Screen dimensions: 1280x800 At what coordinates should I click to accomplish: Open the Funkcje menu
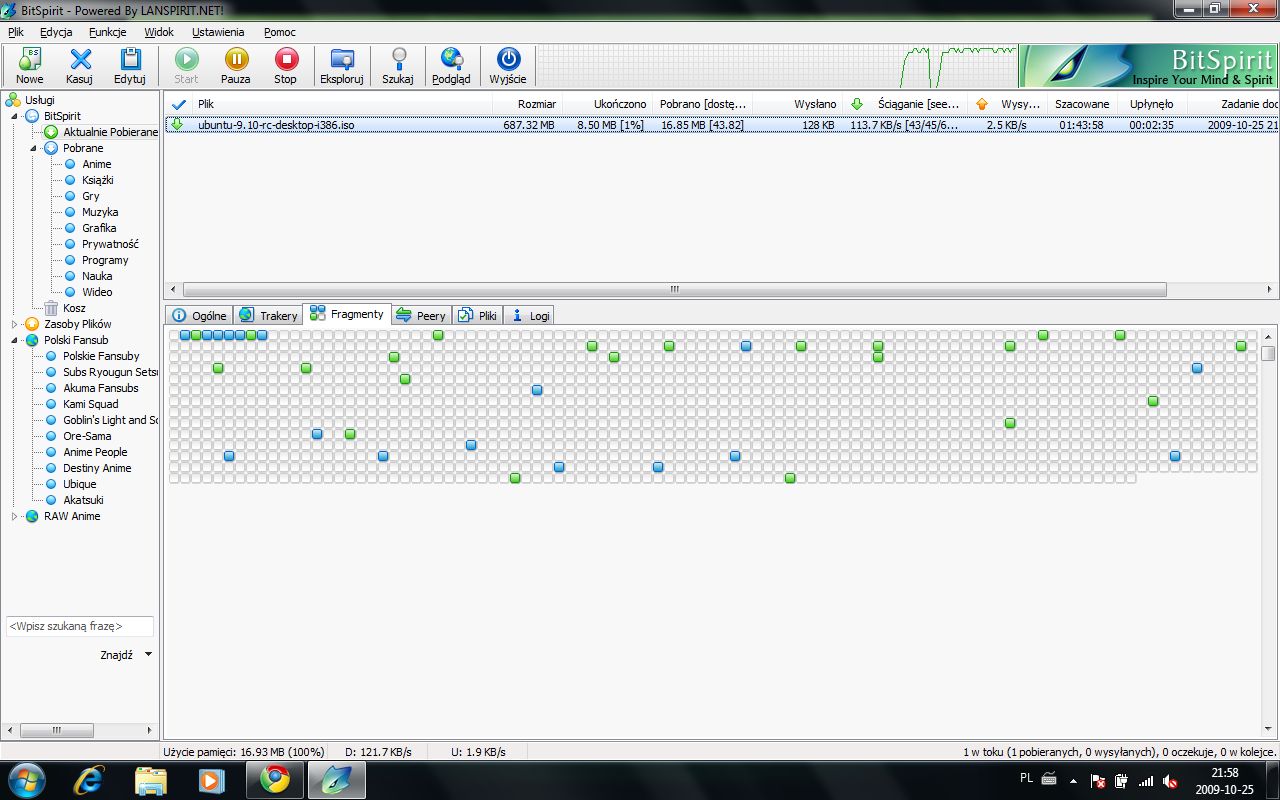click(108, 32)
